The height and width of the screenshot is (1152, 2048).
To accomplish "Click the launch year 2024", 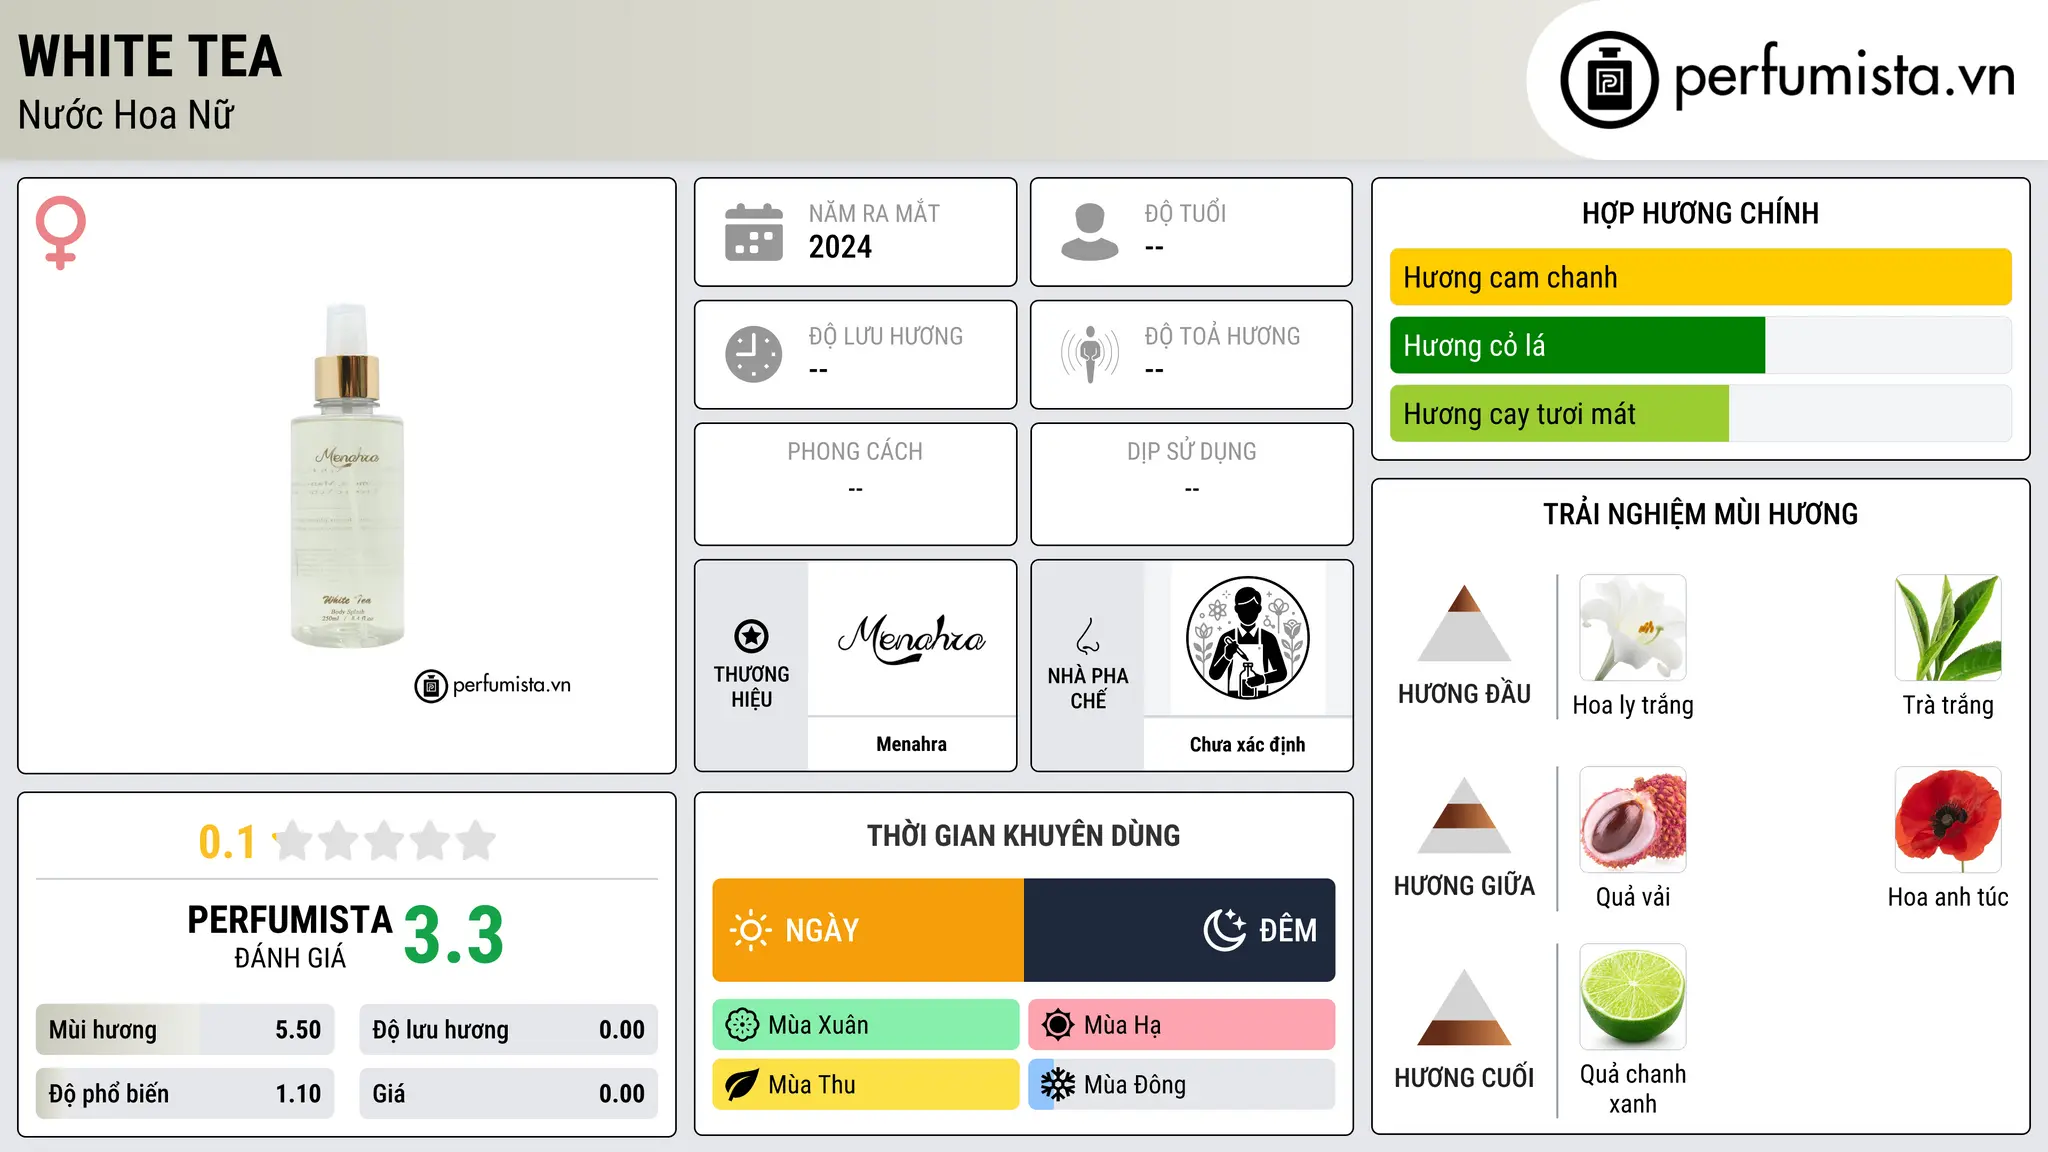I will coord(840,247).
